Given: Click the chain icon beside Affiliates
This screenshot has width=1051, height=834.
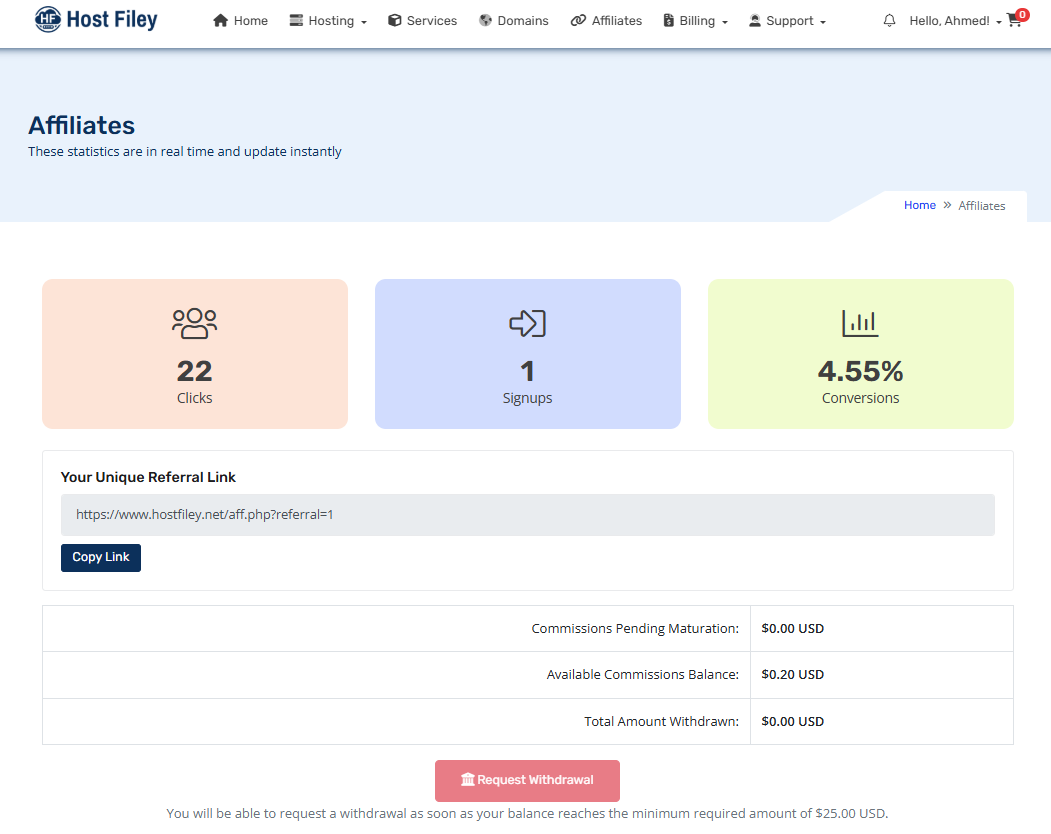Looking at the screenshot, I should [578, 21].
